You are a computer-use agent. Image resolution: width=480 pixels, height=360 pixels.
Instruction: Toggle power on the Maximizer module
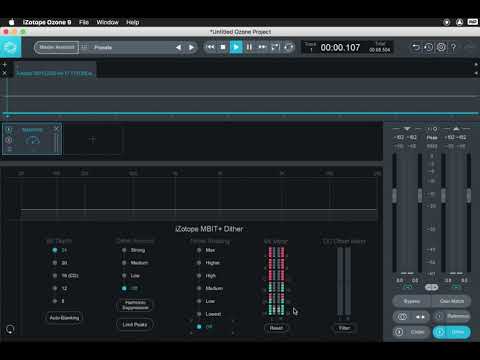(x=9, y=129)
